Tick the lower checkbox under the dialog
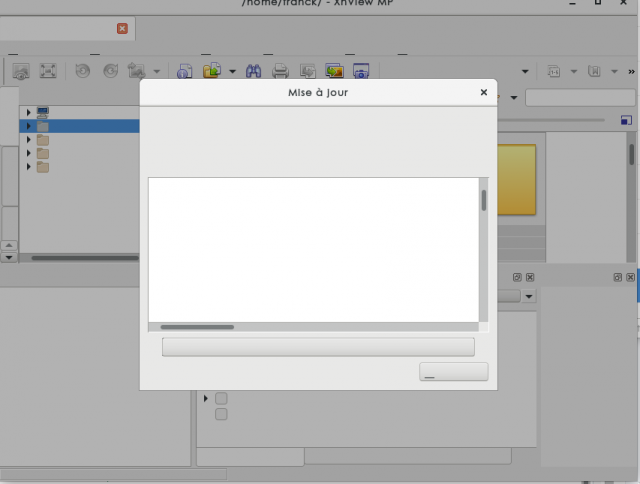Viewport: 640px width, 484px height. pos(221,414)
